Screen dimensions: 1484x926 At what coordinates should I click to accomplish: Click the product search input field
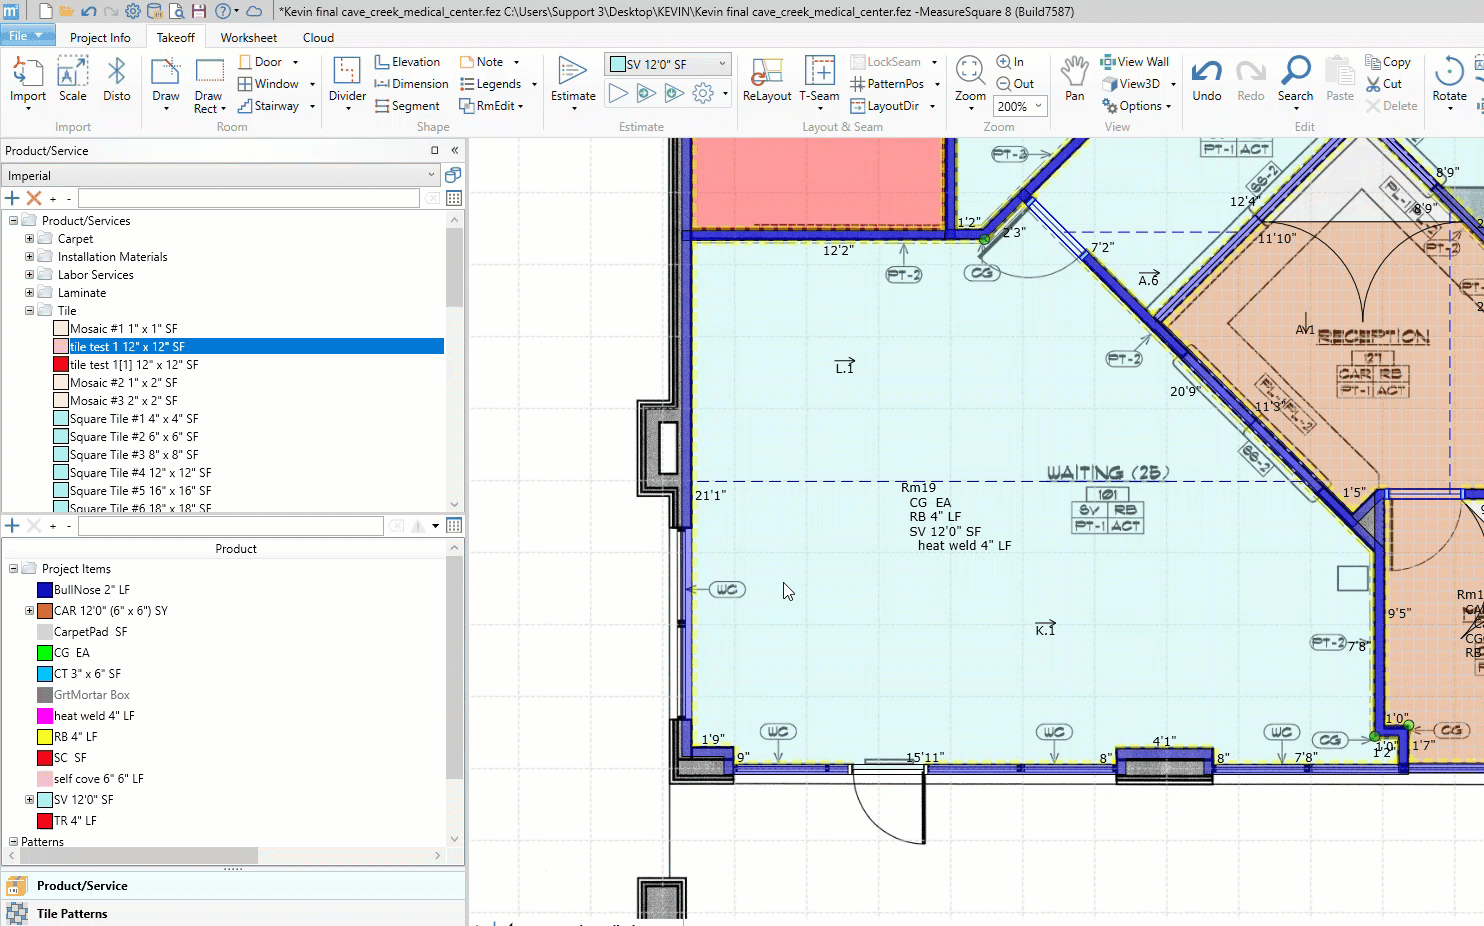pos(248,198)
